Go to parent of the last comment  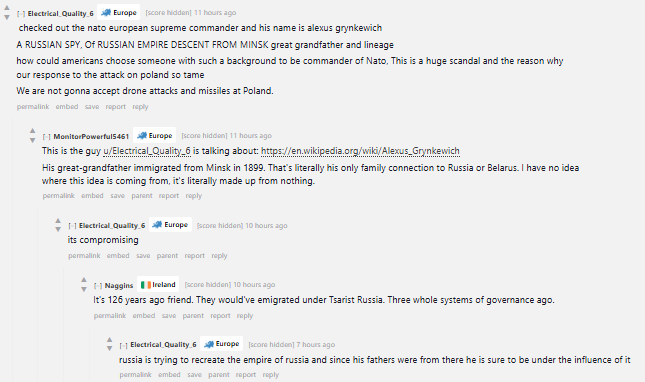[219, 375]
